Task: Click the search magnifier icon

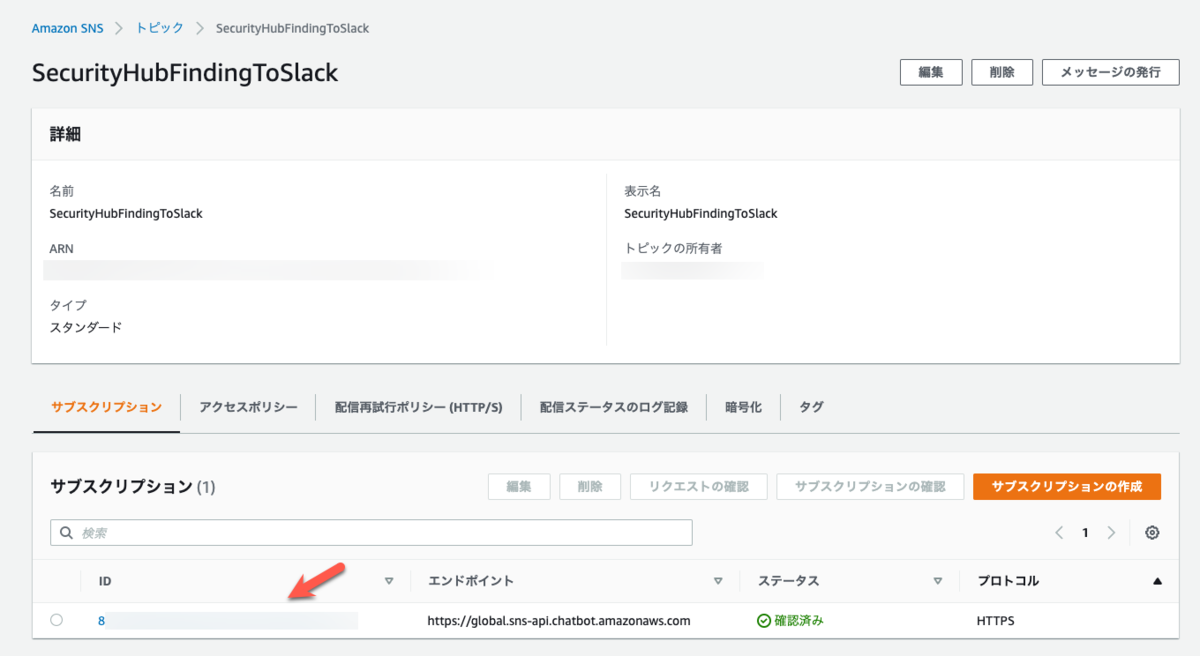Action: [67, 533]
